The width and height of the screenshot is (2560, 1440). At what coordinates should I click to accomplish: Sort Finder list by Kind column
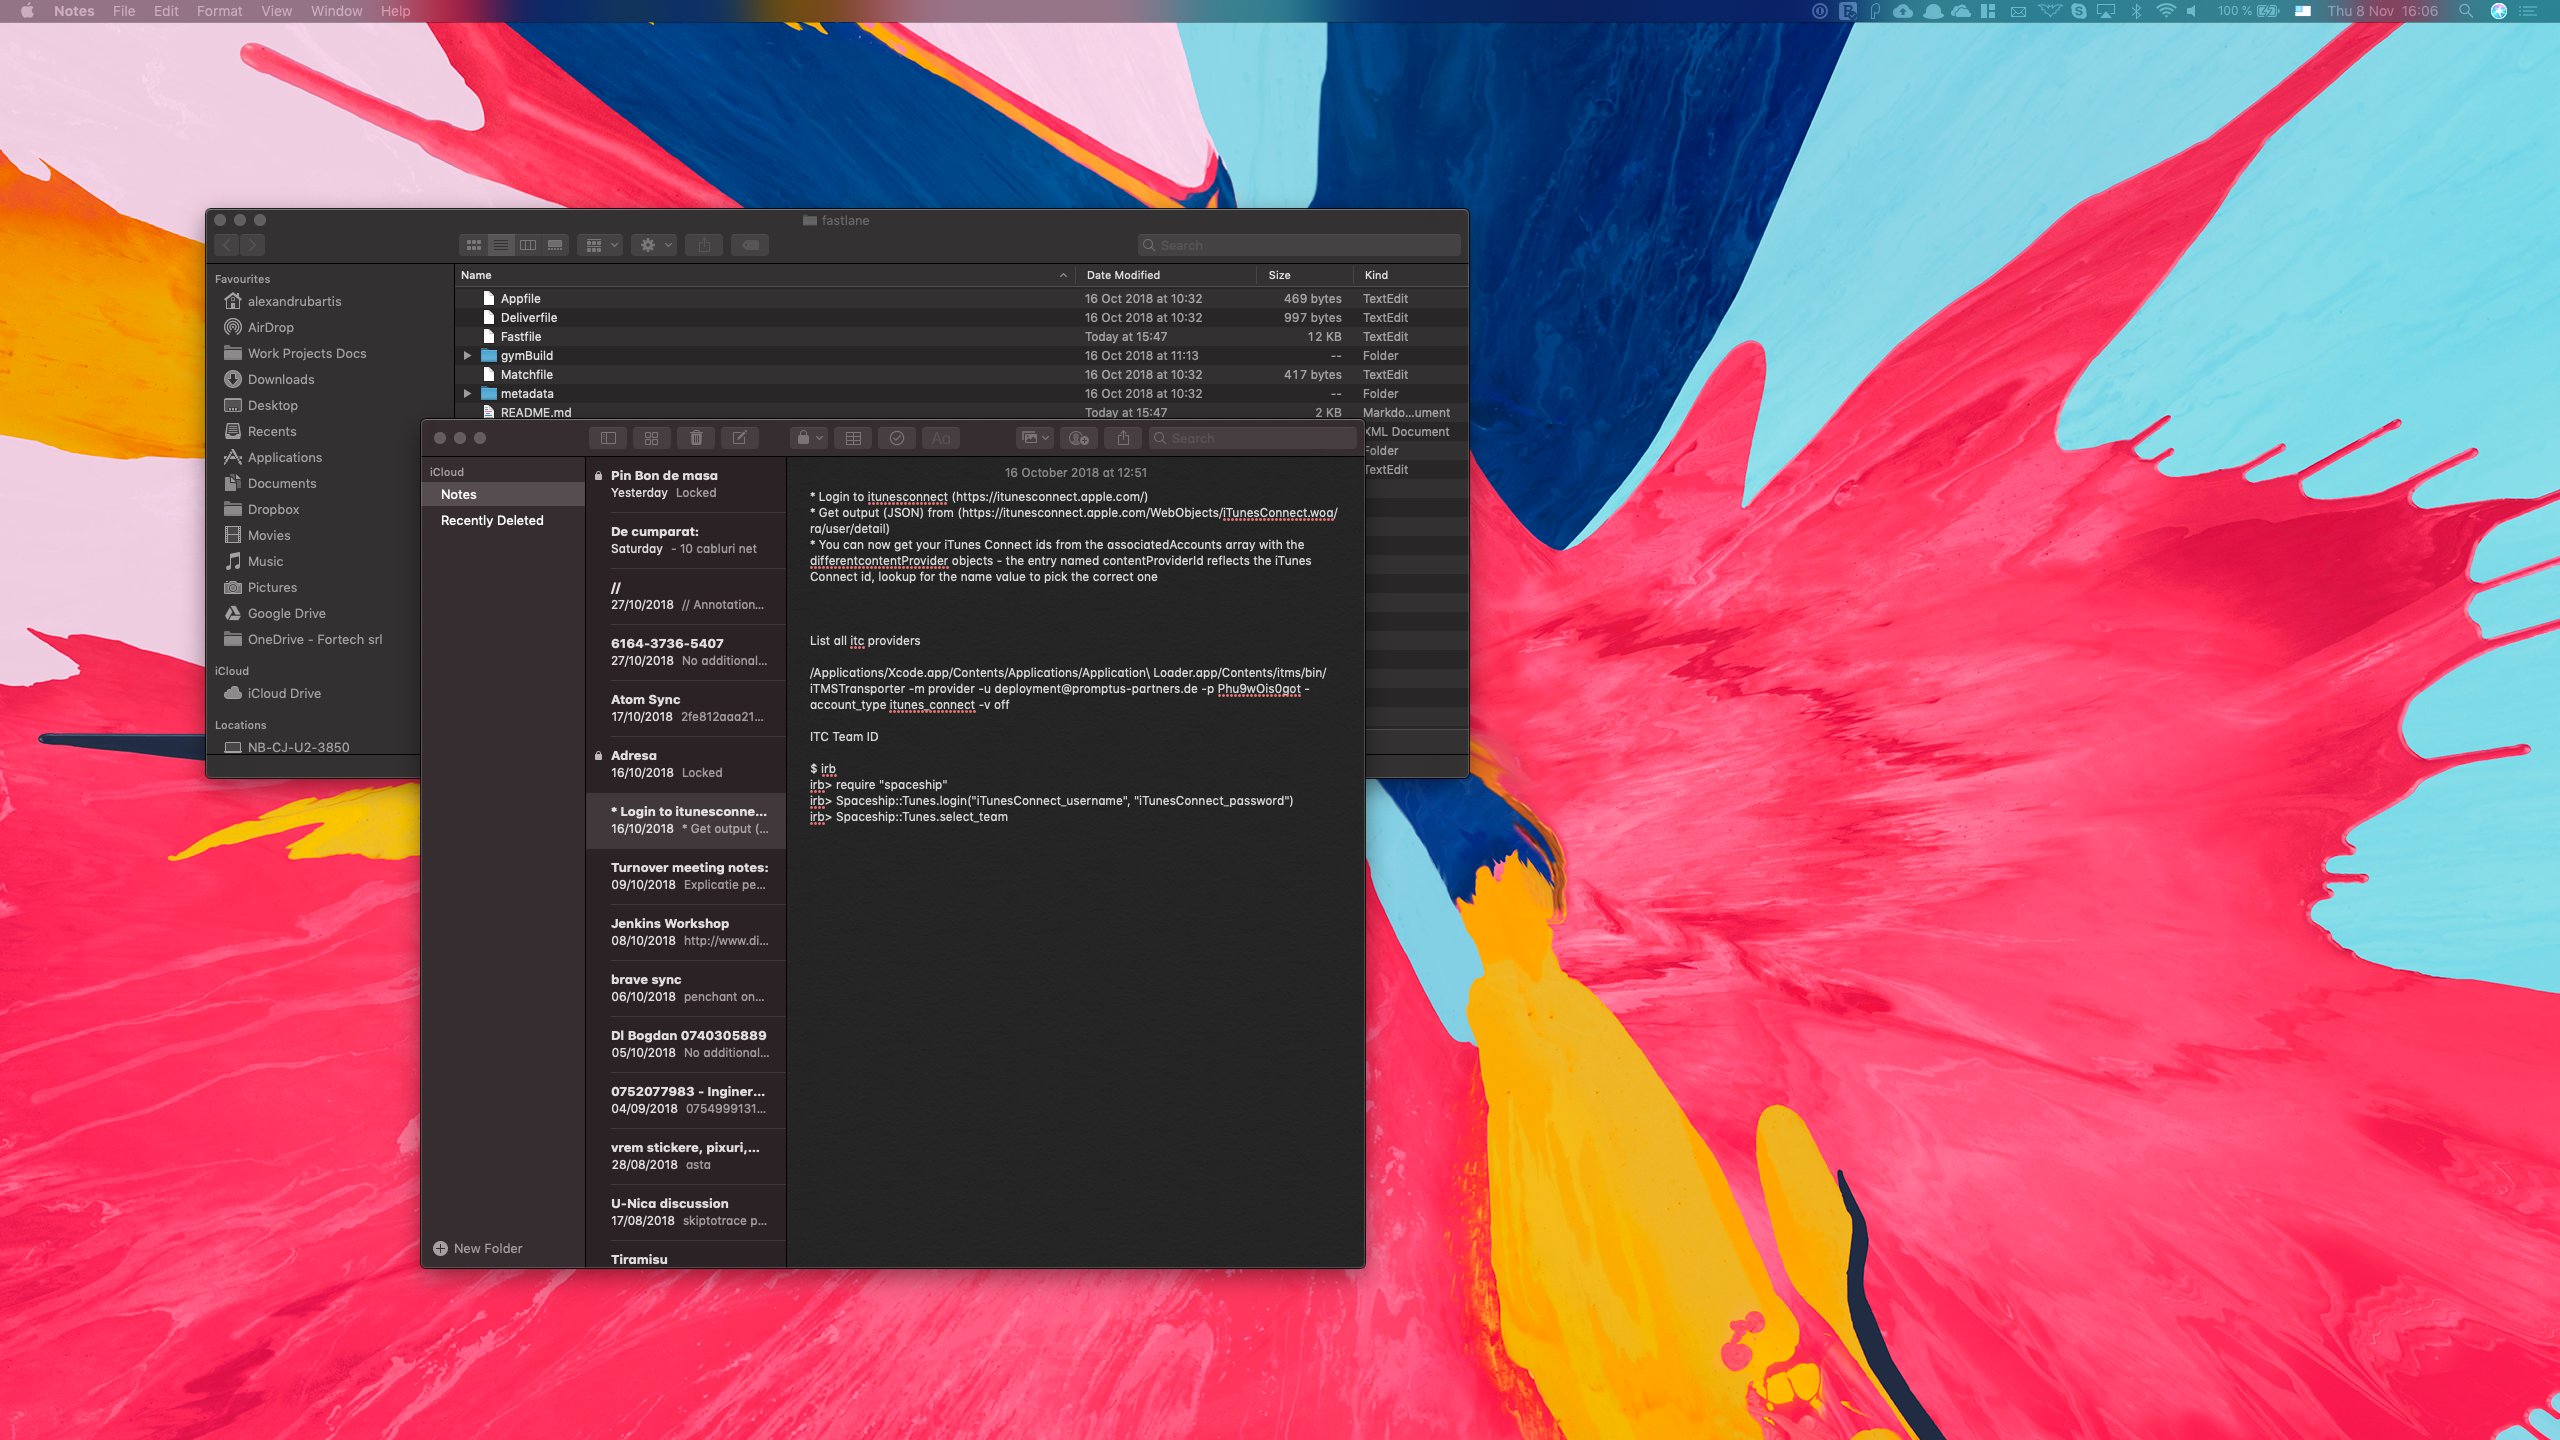pyautogui.click(x=1410, y=275)
